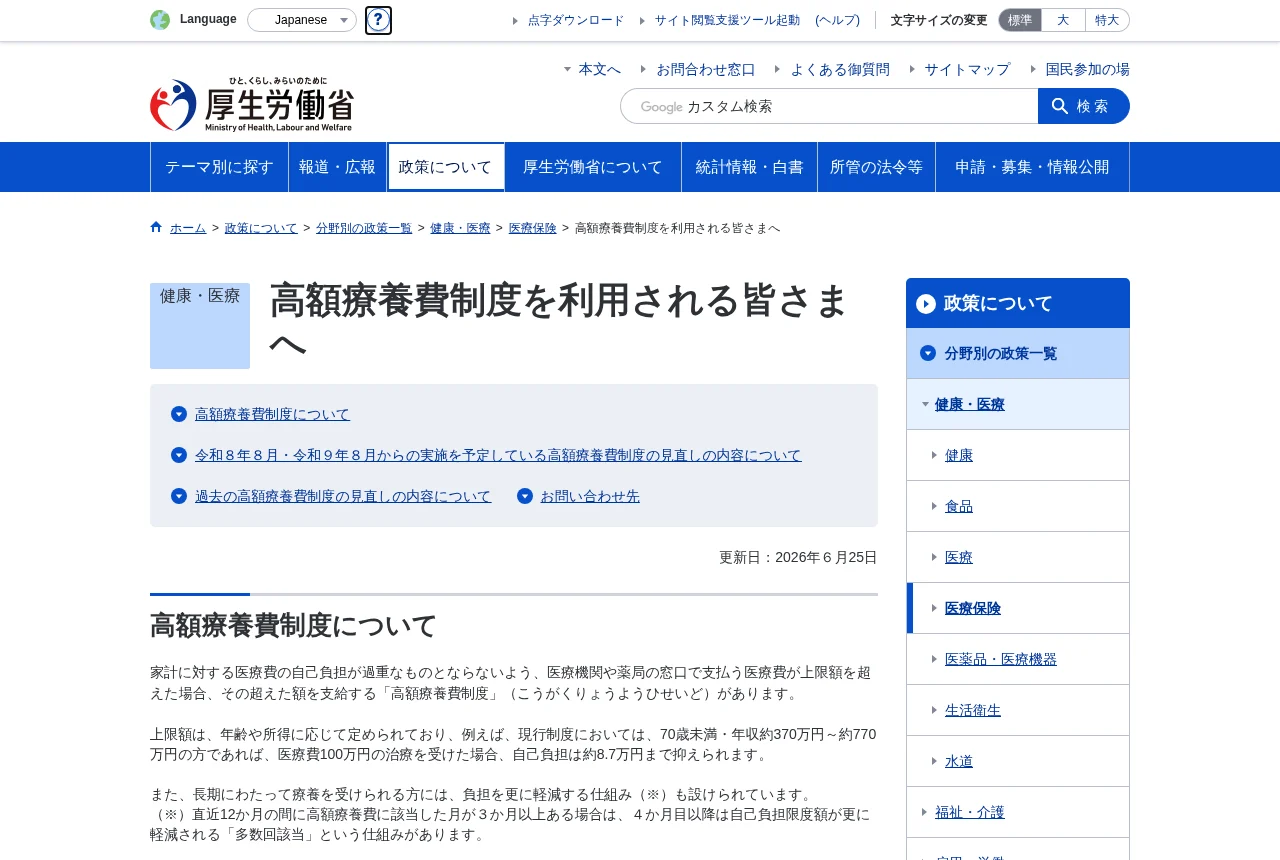
Task: Open 所管の法令等 menu
Action: pos(876,167)
